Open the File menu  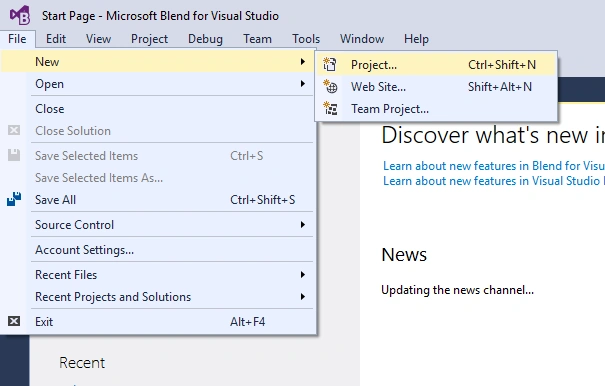coord(17,39)
